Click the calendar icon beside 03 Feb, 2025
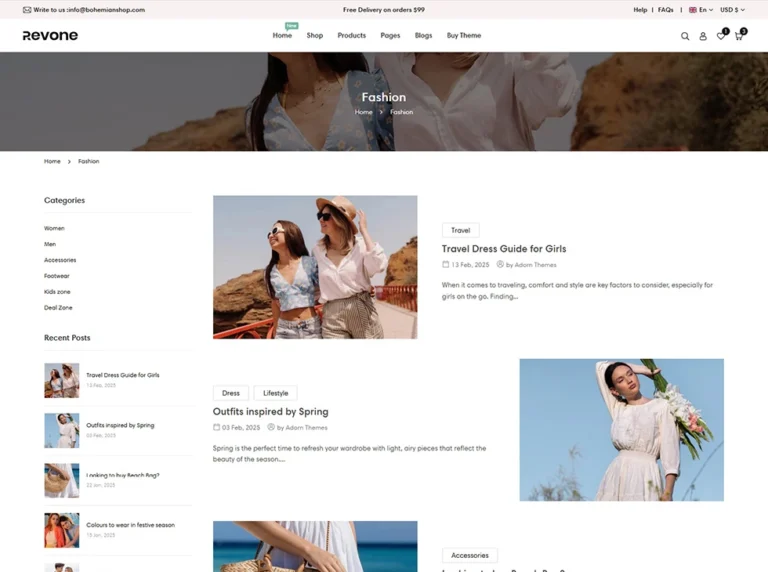Screen dimensions: 768x572 [216, 428]
